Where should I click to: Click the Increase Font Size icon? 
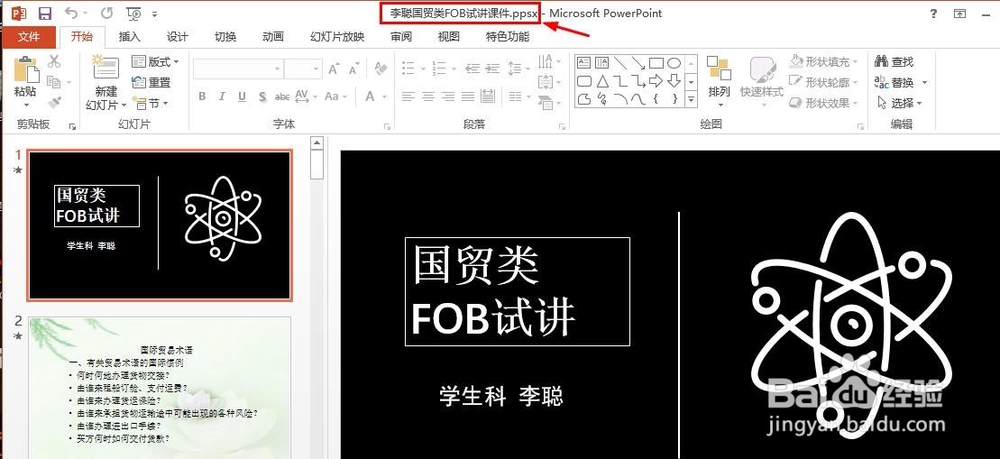point(334,69)
